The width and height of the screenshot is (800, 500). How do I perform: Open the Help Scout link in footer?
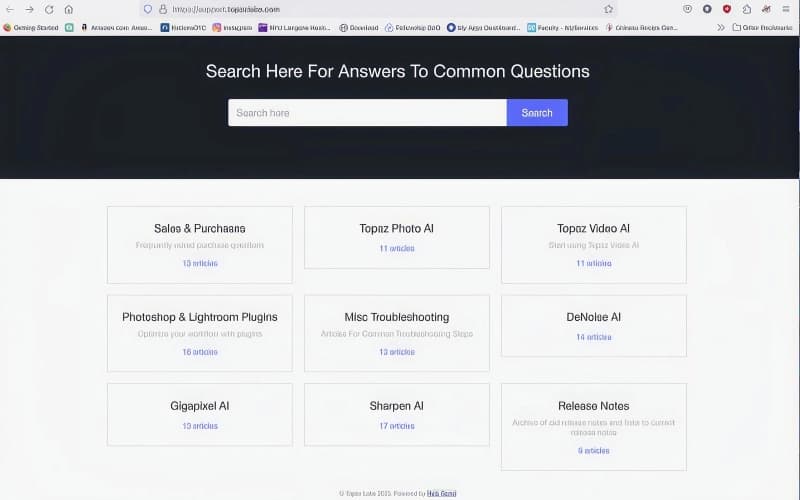click(441, 493)
